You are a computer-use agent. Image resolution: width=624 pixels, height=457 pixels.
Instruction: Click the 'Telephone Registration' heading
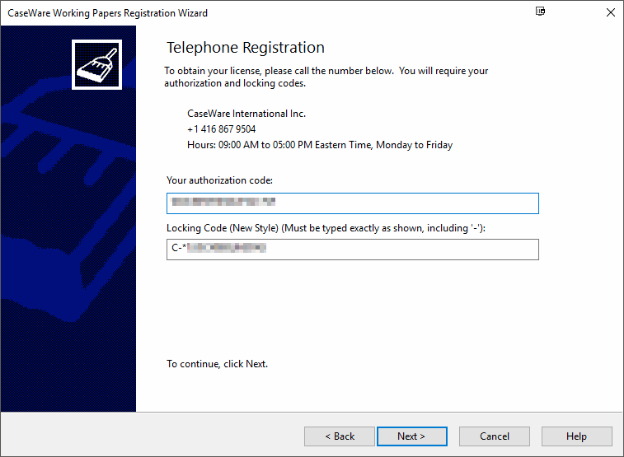pyautogui.click(x=245, y=47)
